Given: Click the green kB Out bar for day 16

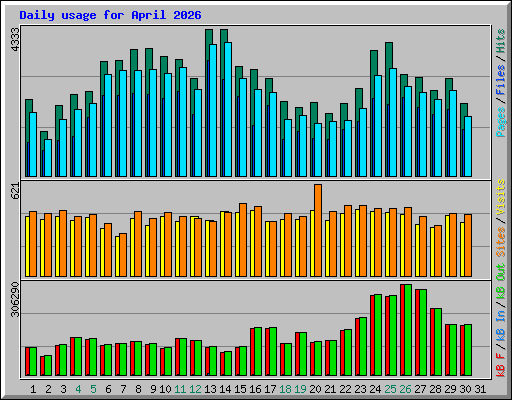Looking at the screenshot, I should tap(258, 352).
